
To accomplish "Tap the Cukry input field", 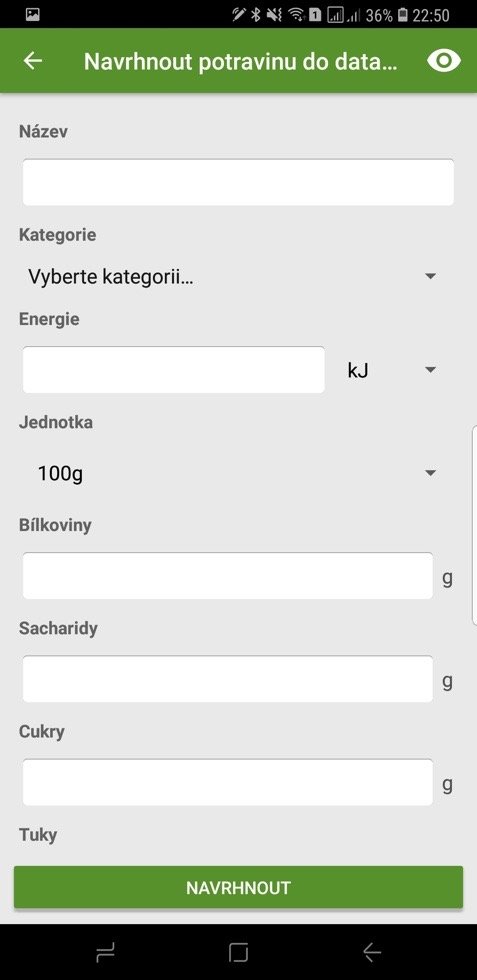I will pyautogui.click(x=228, y=782).
